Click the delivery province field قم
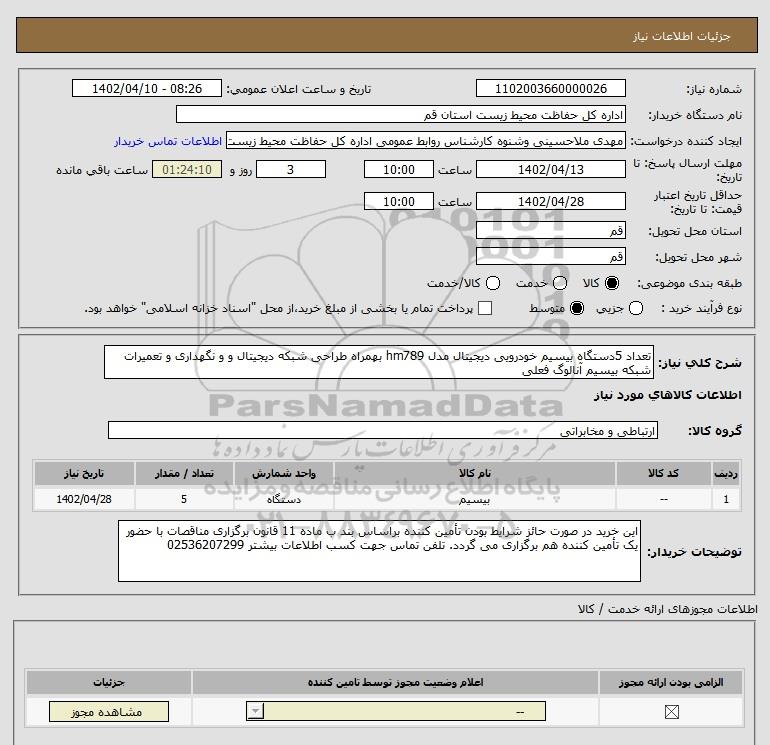Image resolution: width=770 pixels, height=745 pixels. click(550, 230)
